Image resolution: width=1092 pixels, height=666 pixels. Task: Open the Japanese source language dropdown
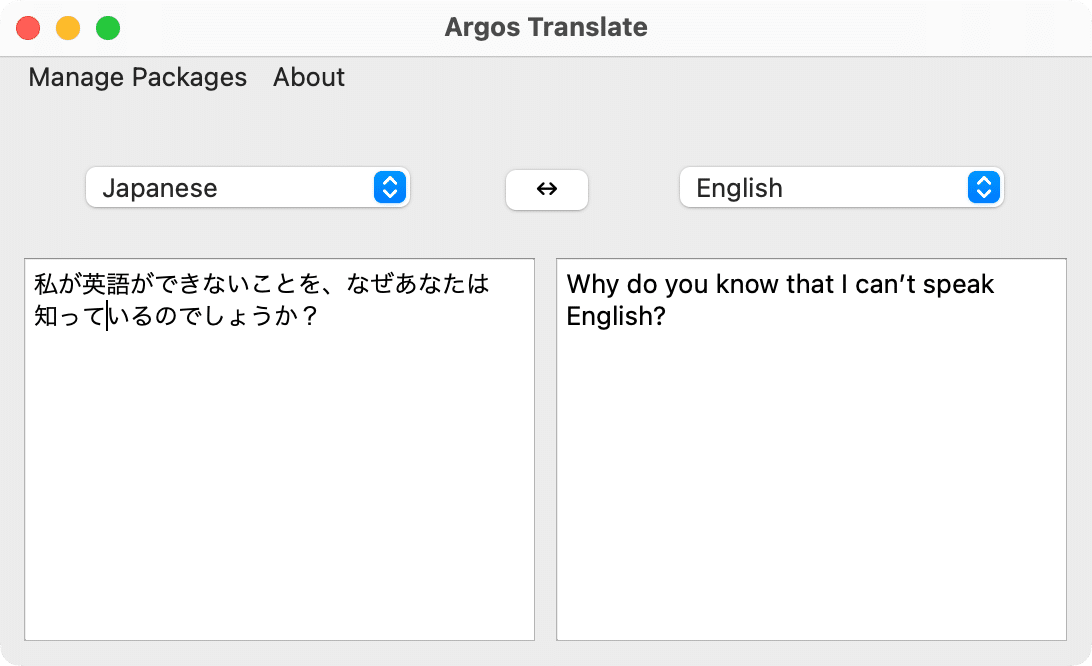tap(247, 187)
